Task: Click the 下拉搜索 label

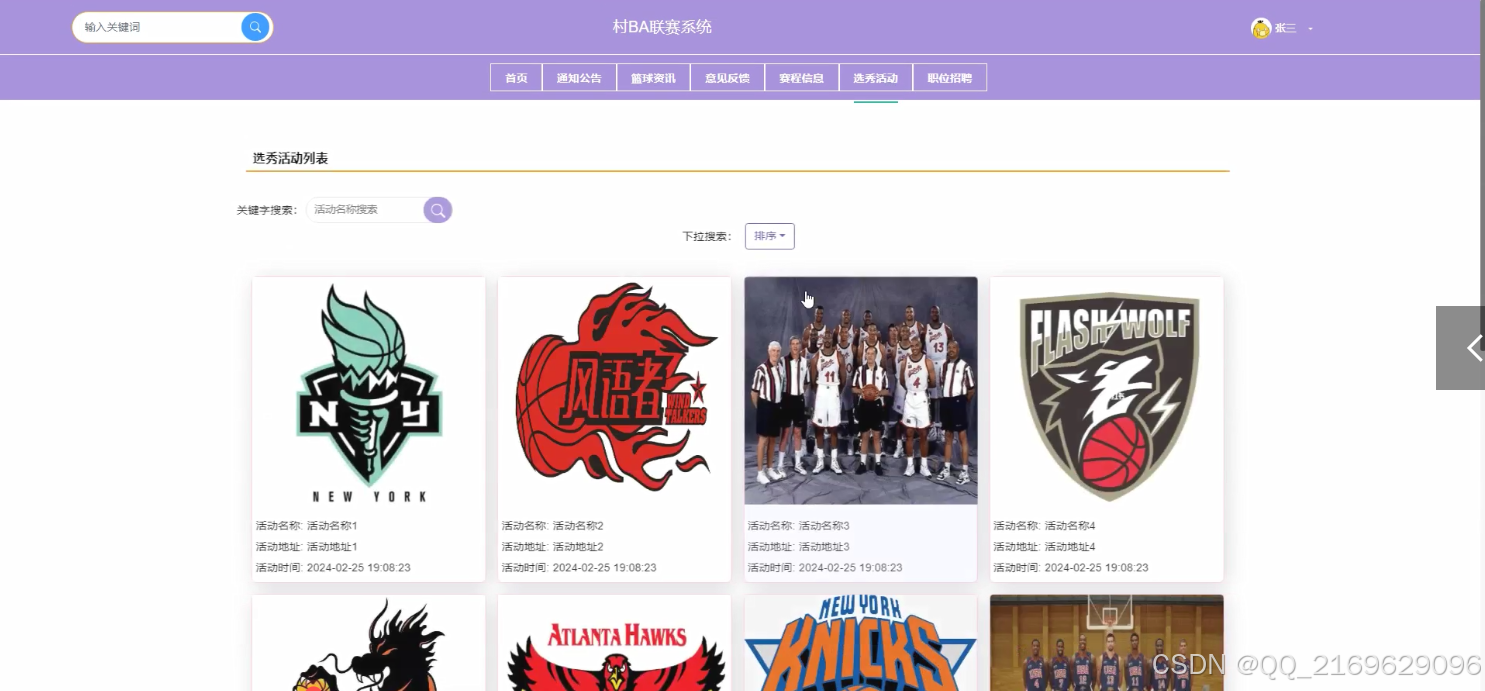Action: pyautogui.click(x=707, y=237)
